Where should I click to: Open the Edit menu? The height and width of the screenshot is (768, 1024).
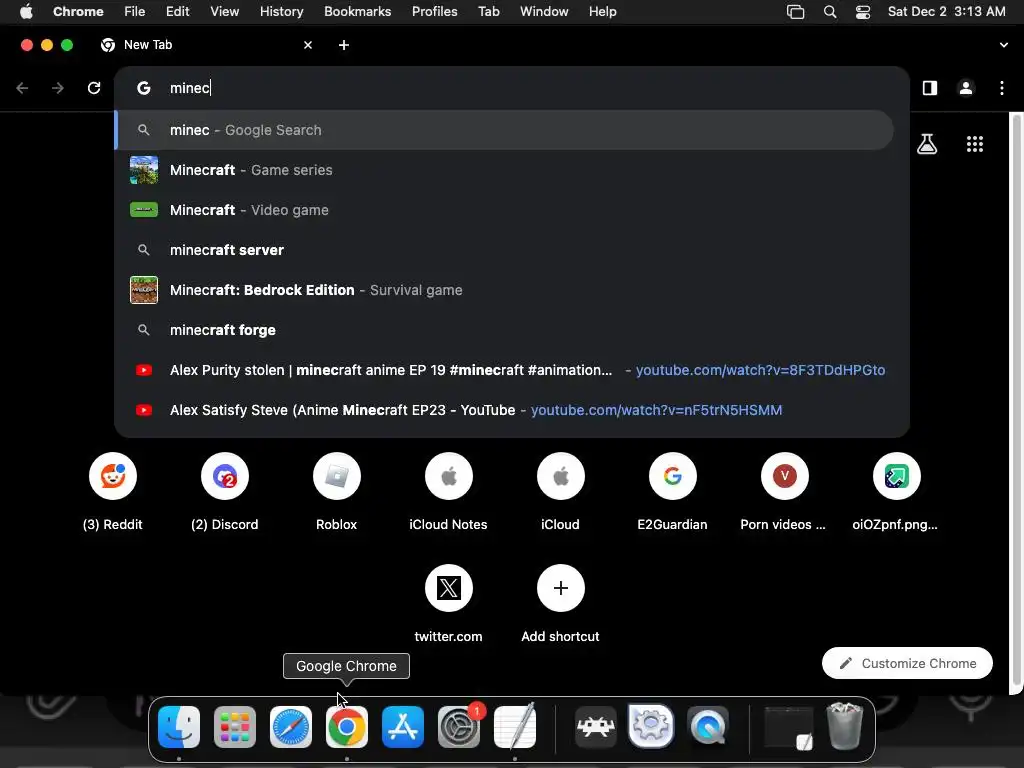pos(178,12)
